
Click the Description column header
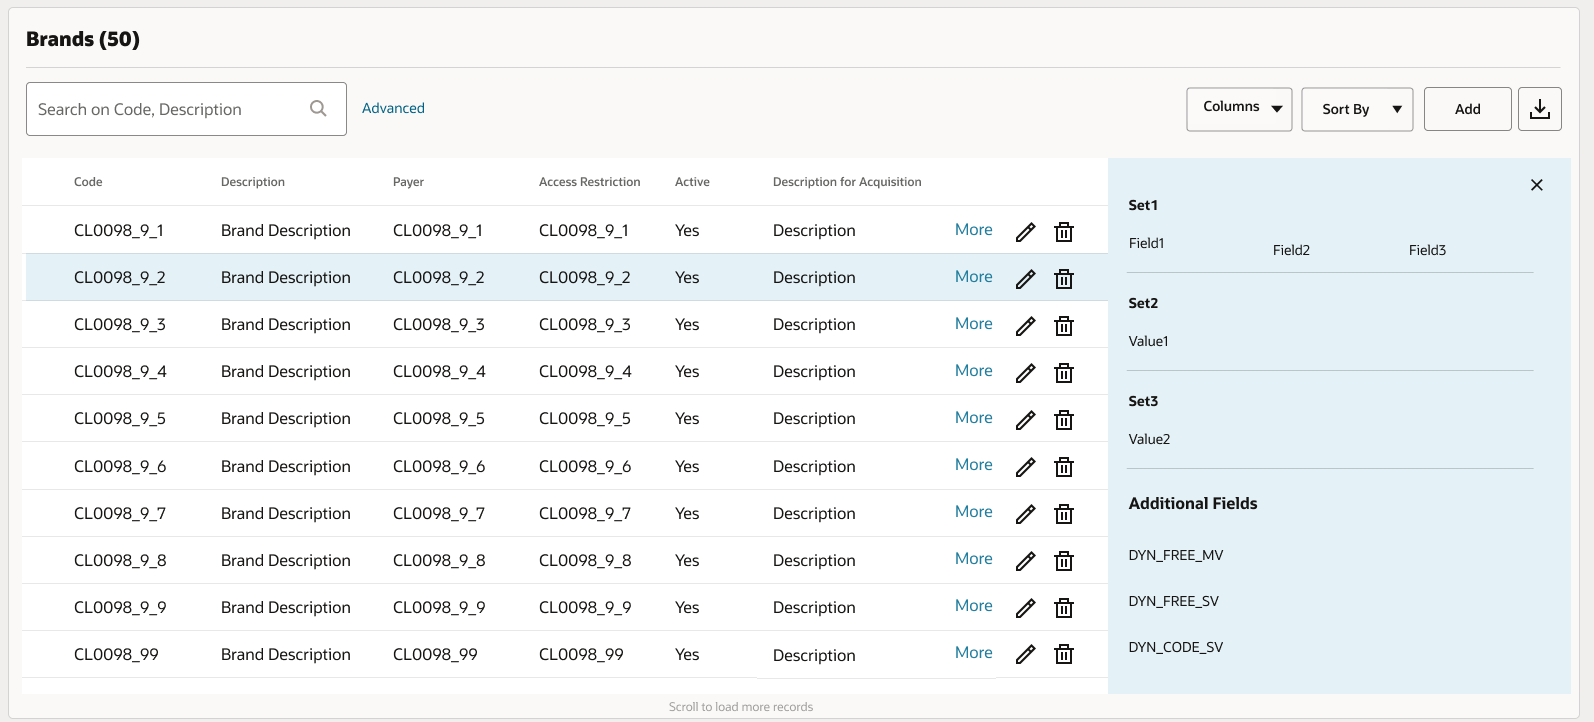pos(253,182)
